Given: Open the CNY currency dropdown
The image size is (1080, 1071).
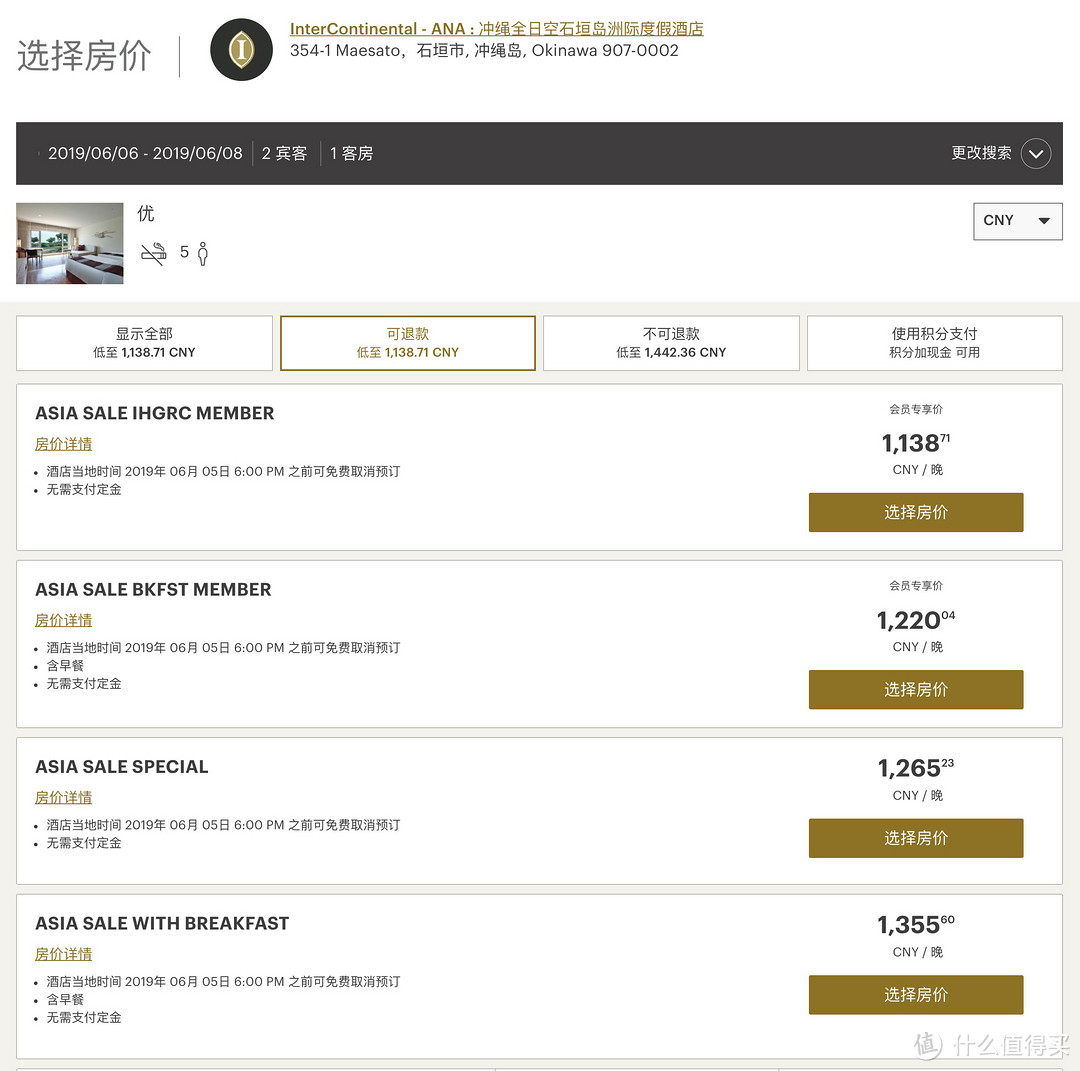Looking at the screenshot, I should (x=1017, y=221).
